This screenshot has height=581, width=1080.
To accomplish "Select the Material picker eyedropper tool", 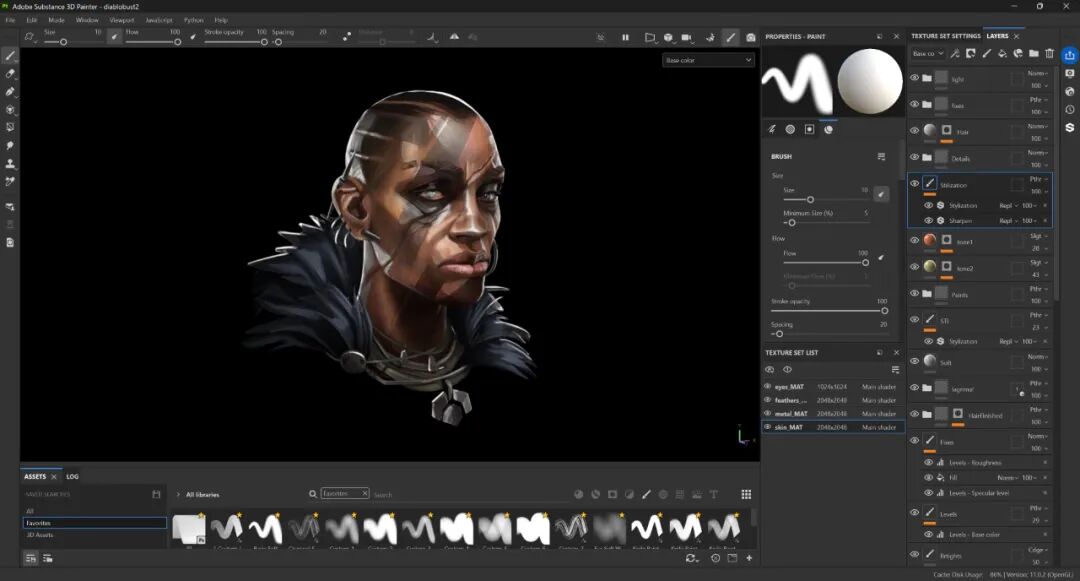I will (x=10, y=182).
